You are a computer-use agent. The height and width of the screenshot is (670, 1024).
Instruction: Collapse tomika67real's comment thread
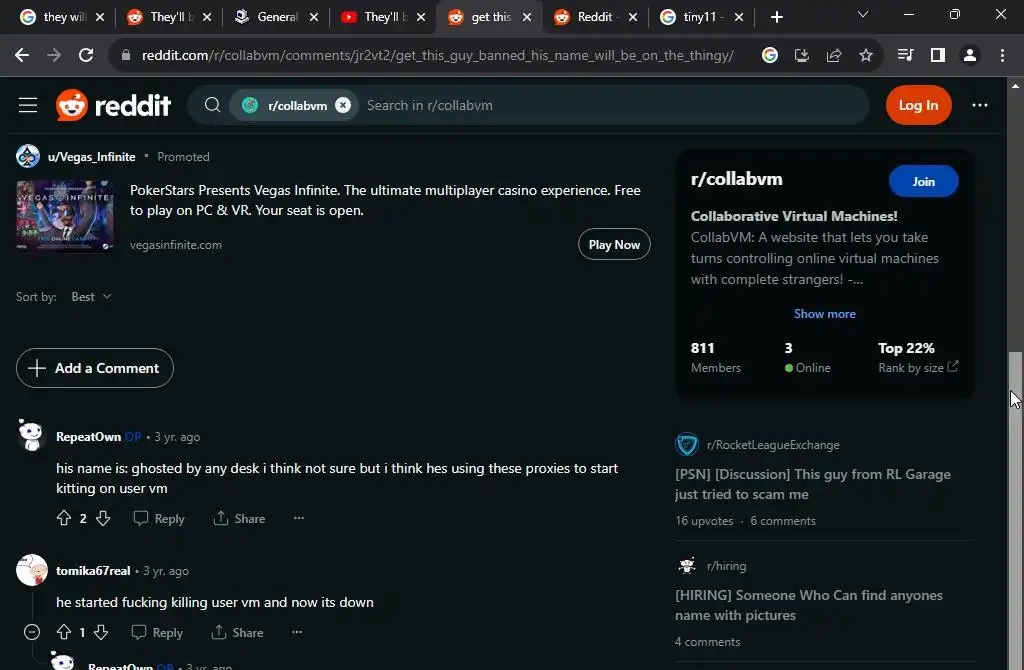click(31, 632)
